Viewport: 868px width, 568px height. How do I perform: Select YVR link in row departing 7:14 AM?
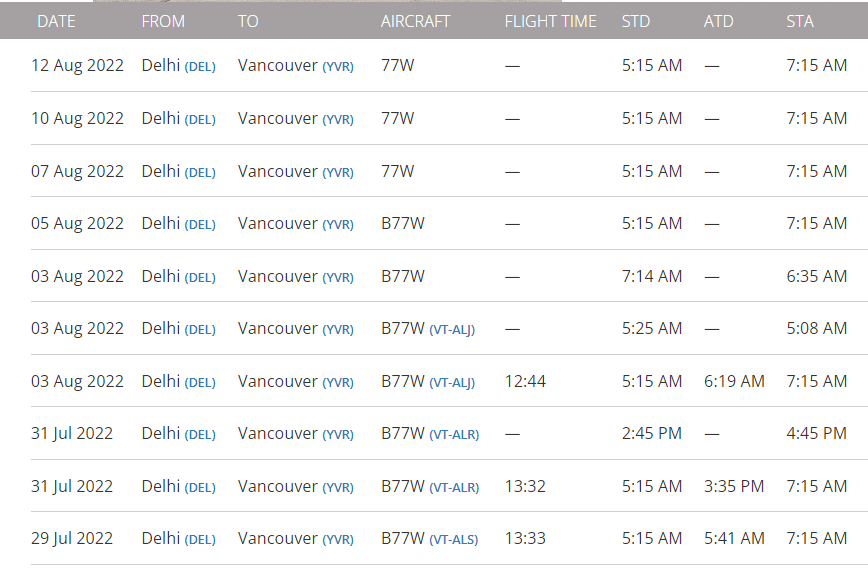point(338,277)
